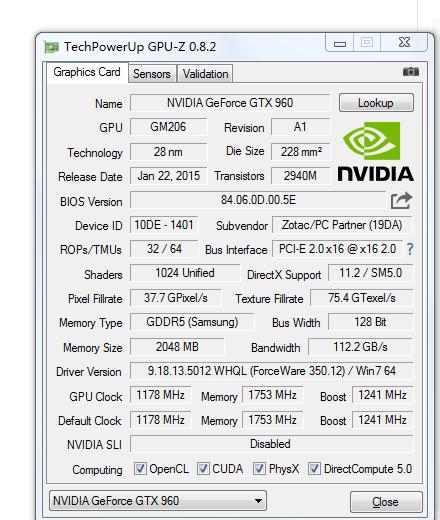
Task: Open the GPU selection dropdown
Action: pos(158,500)
